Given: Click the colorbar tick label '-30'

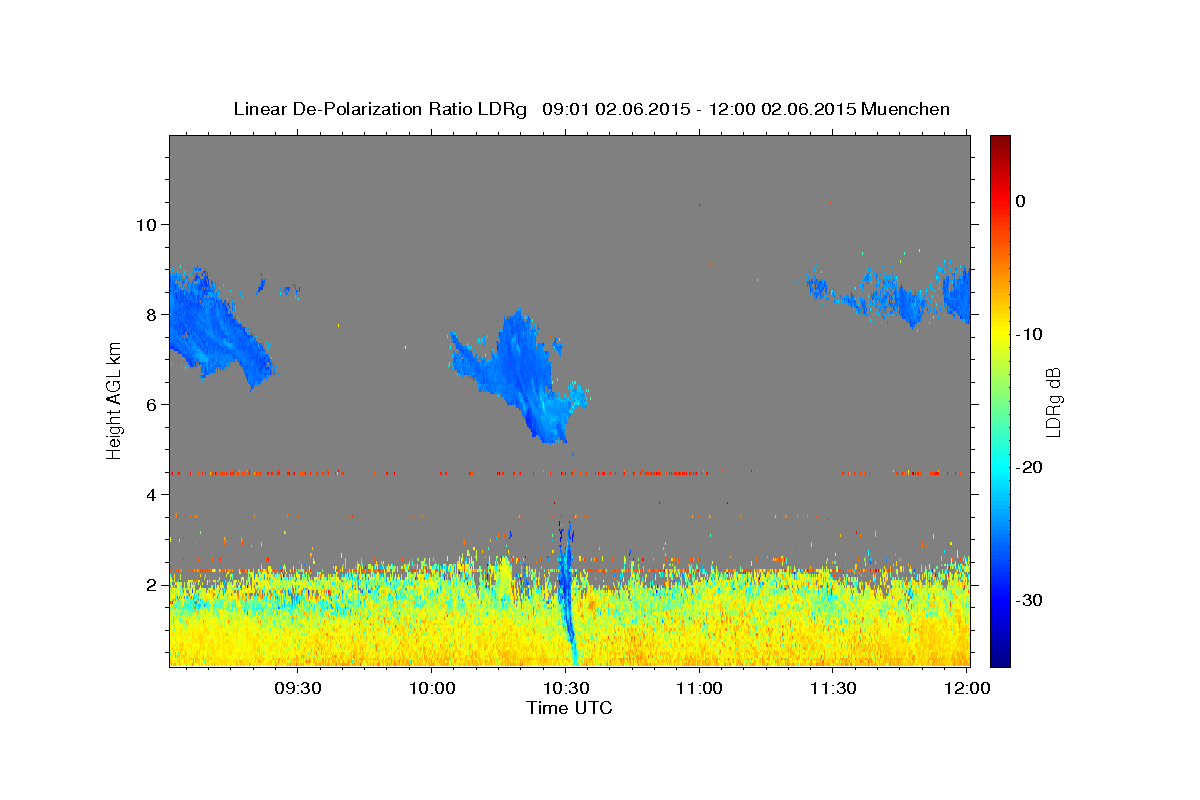Looking at the screenshot, I should click(1030, 600).
